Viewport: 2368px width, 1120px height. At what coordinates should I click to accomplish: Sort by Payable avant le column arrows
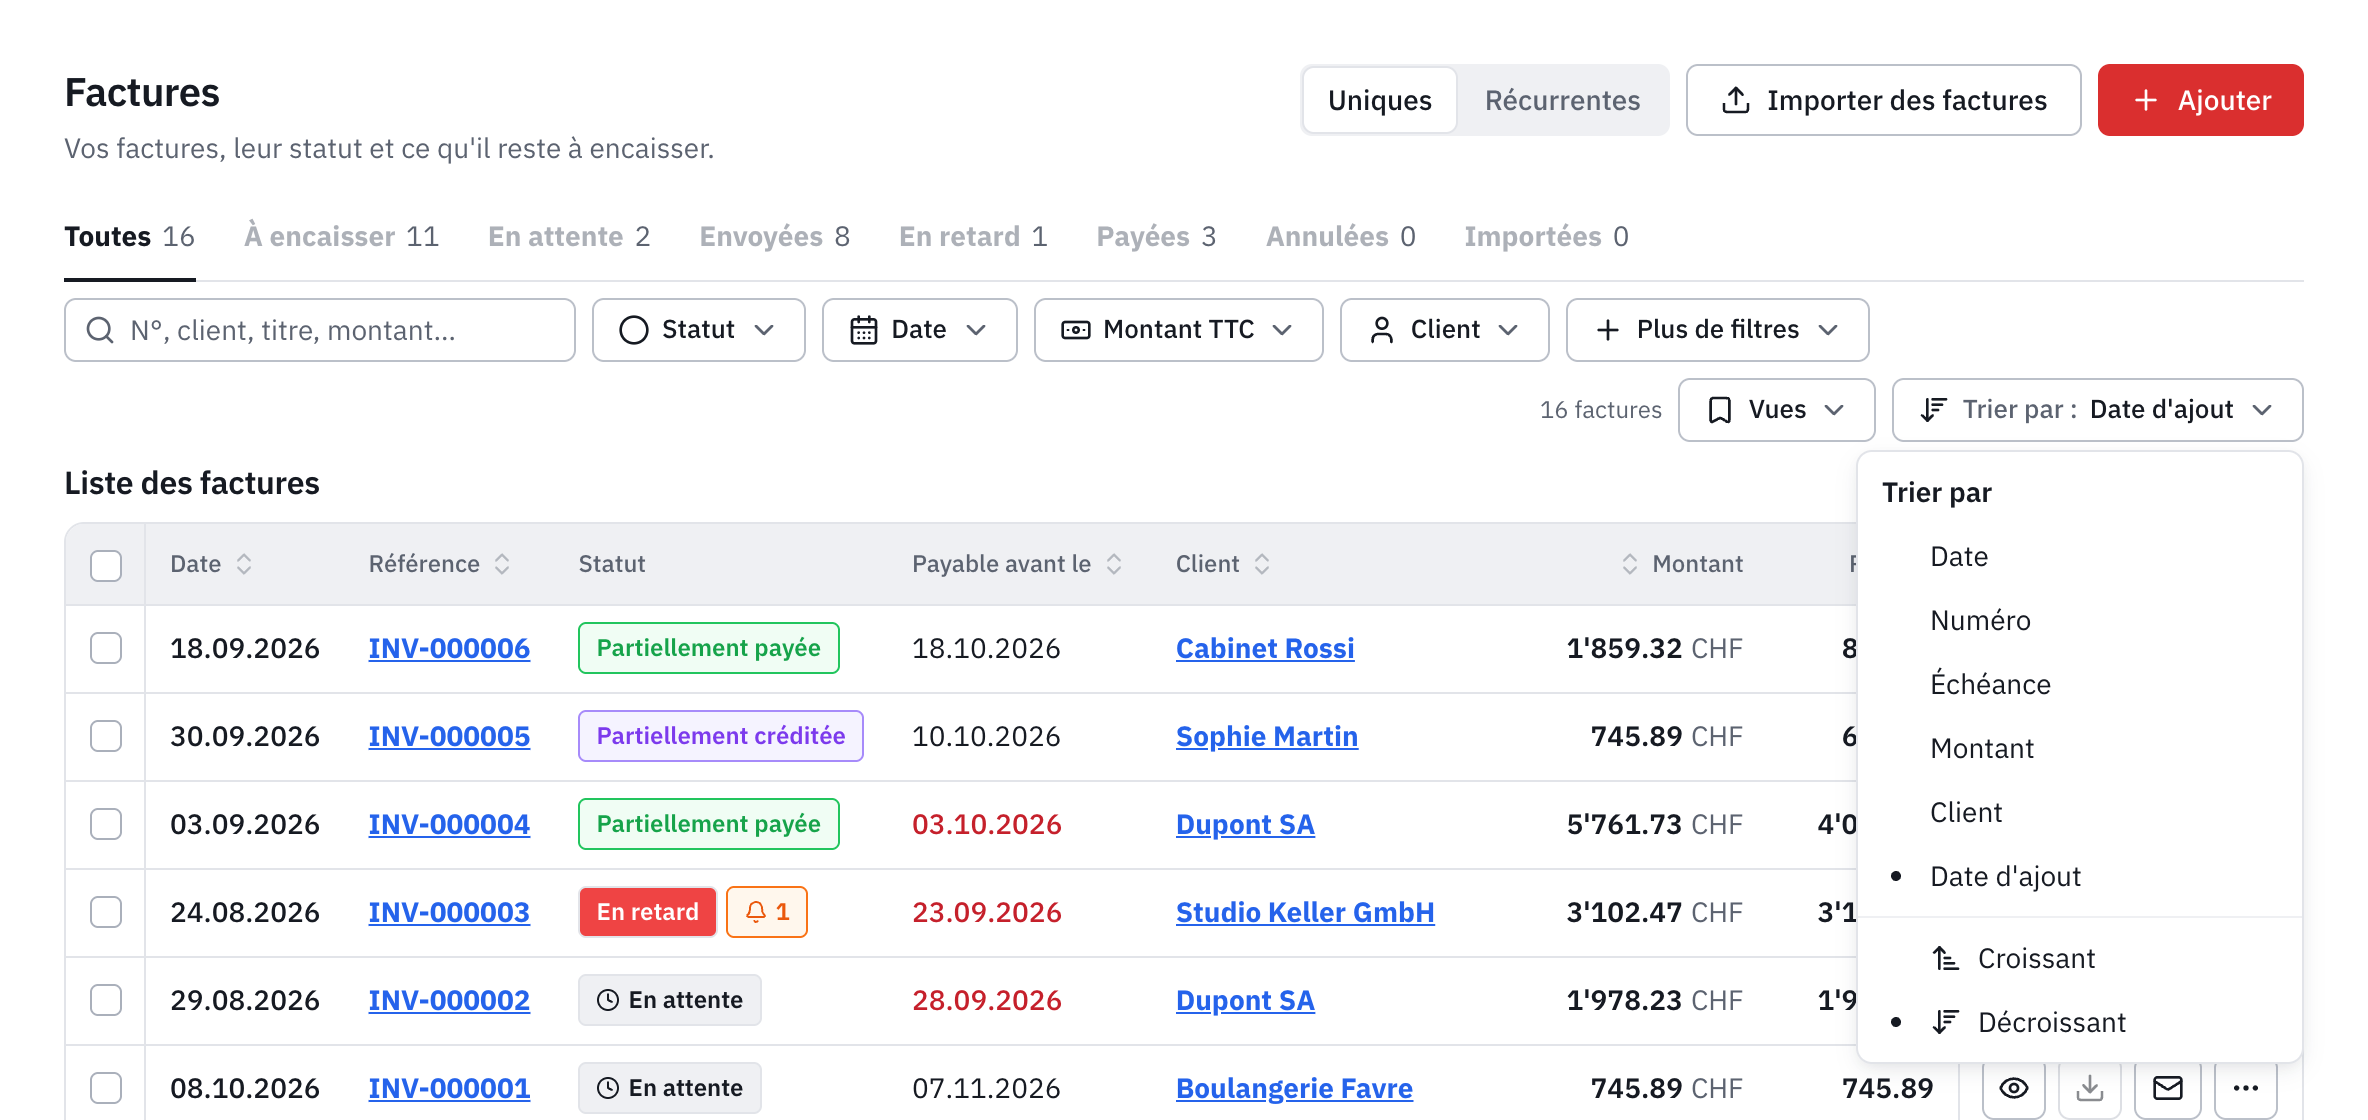[1114, 564]
